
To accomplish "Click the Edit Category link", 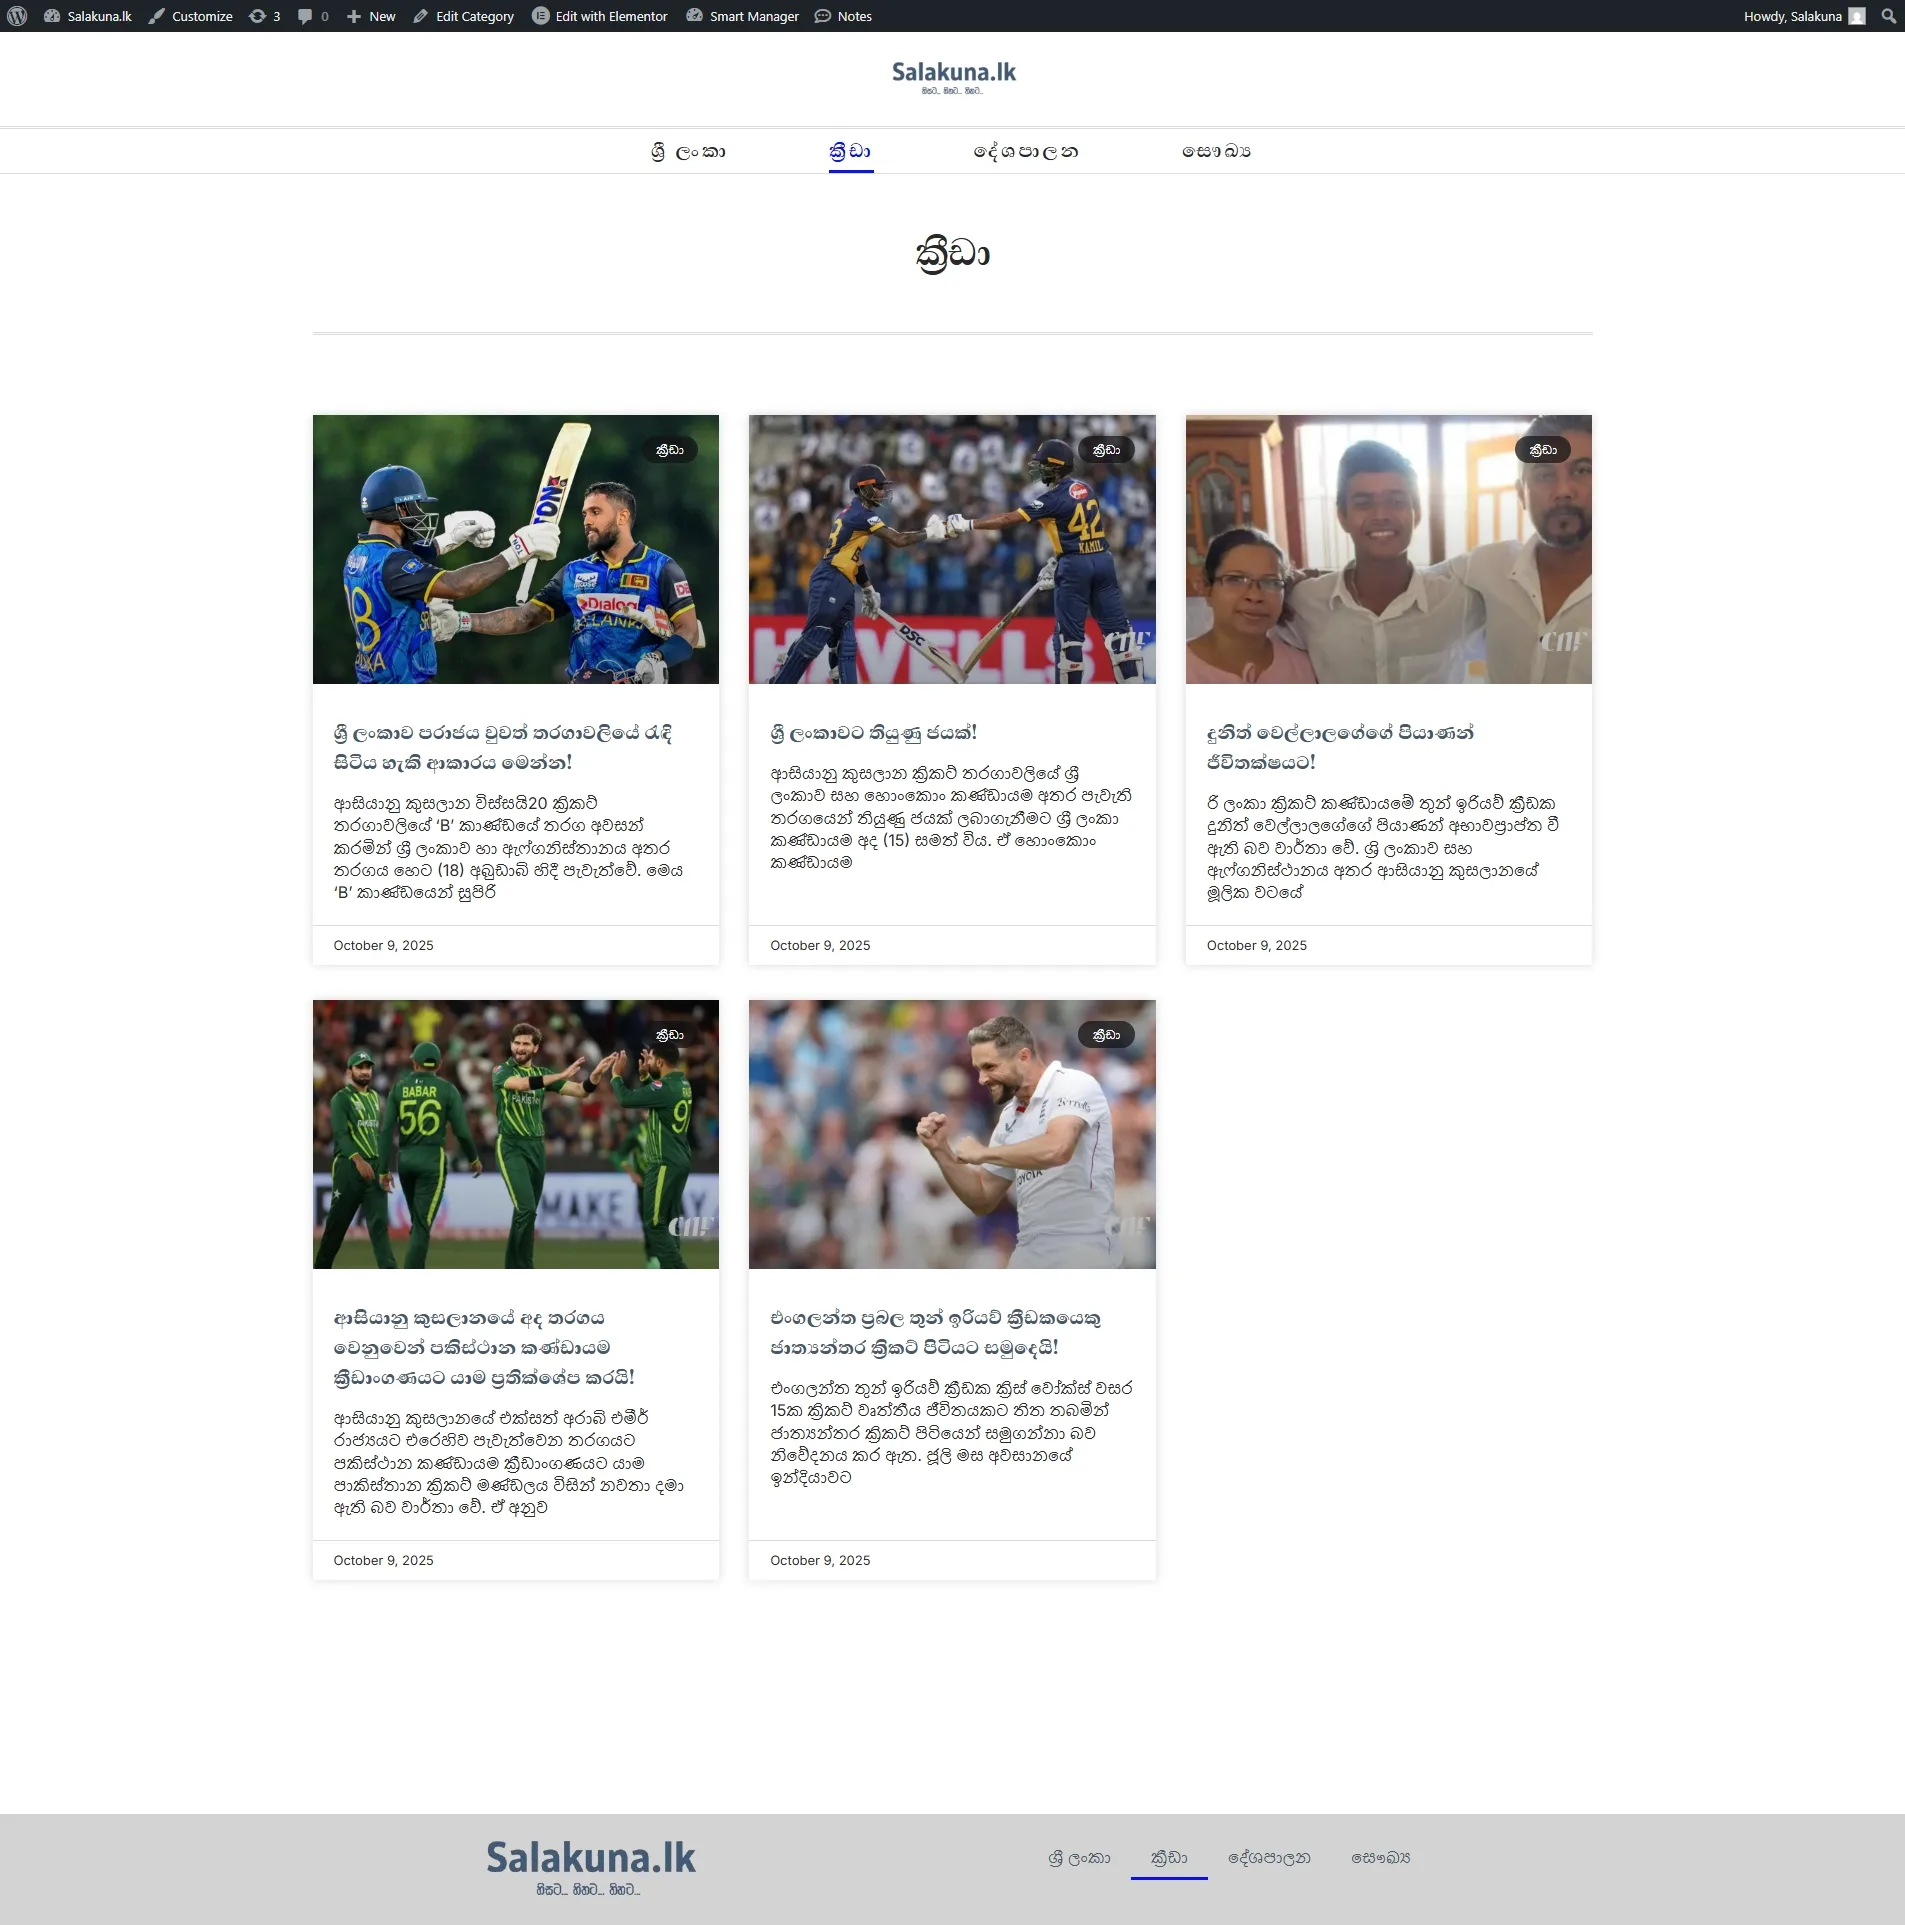I will (465, 15).
